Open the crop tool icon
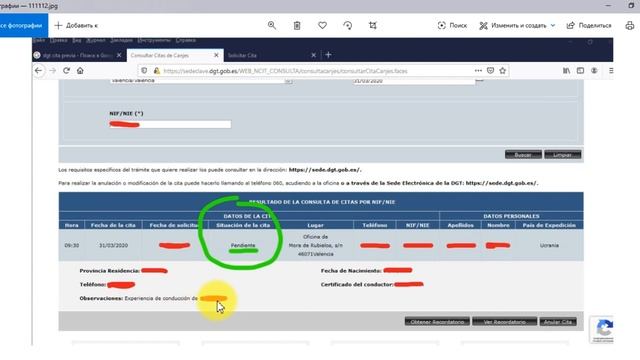Viewport: 640px width, 360px height. (x=373, y=25)
